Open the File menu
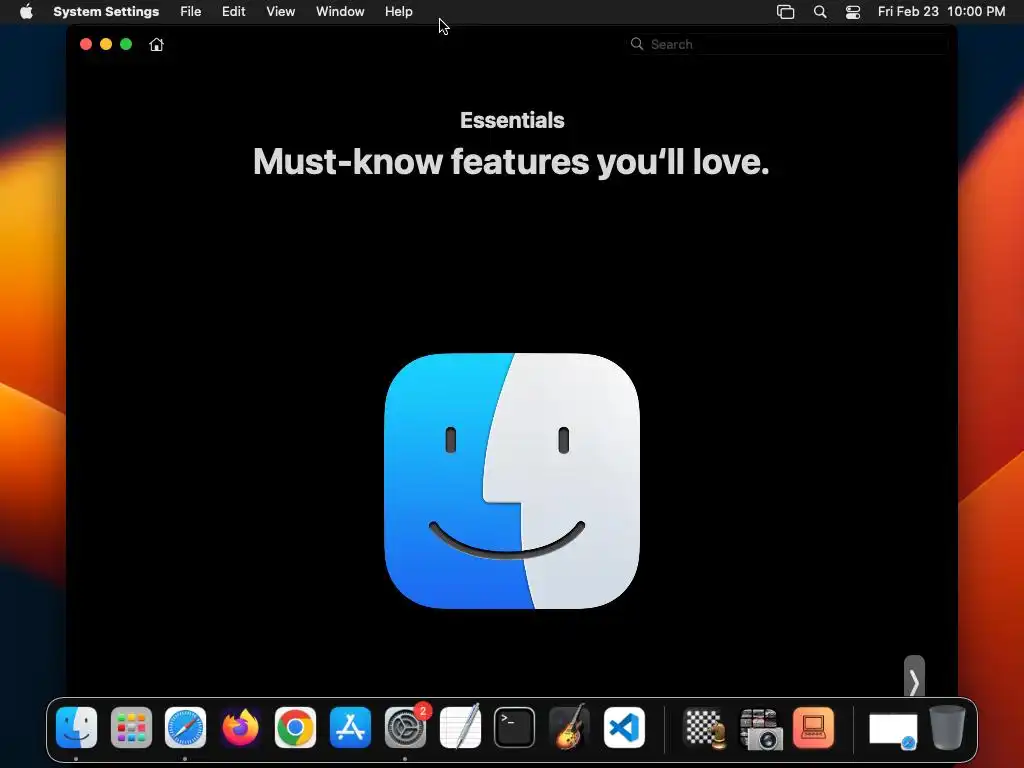This screenshot has height=768, width=1024. point(191,12)
